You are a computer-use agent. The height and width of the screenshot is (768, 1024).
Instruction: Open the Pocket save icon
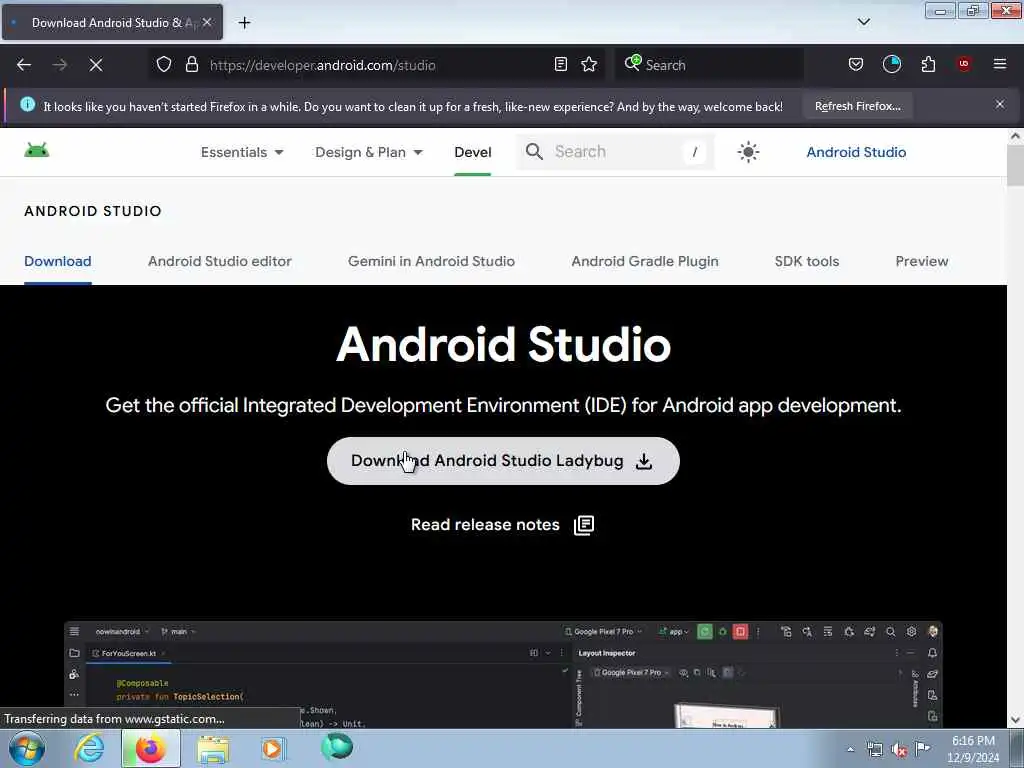pyautogui.click(x=856, y=64)
